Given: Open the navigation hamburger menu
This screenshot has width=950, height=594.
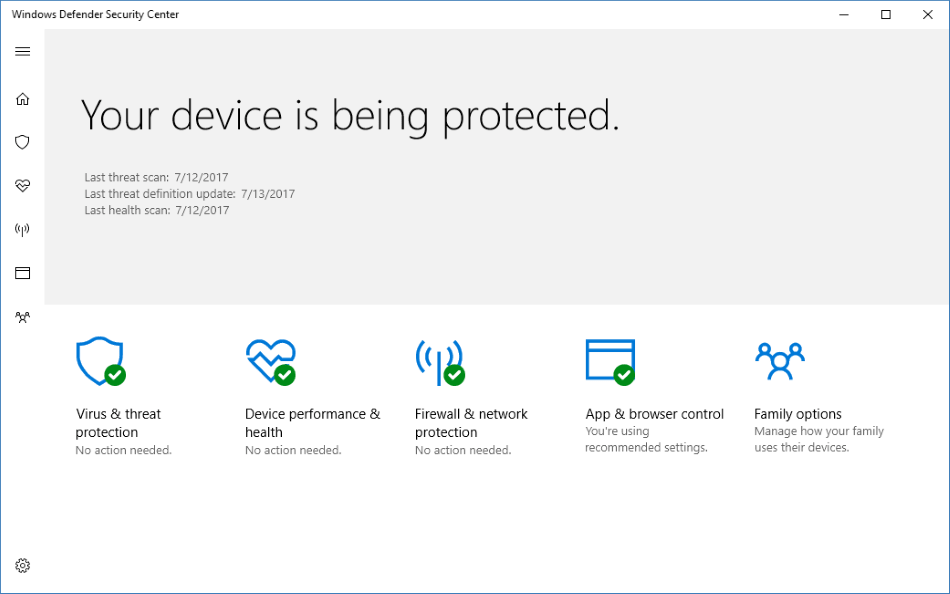Looking at the screenshot, I should (x=22, y=51).
